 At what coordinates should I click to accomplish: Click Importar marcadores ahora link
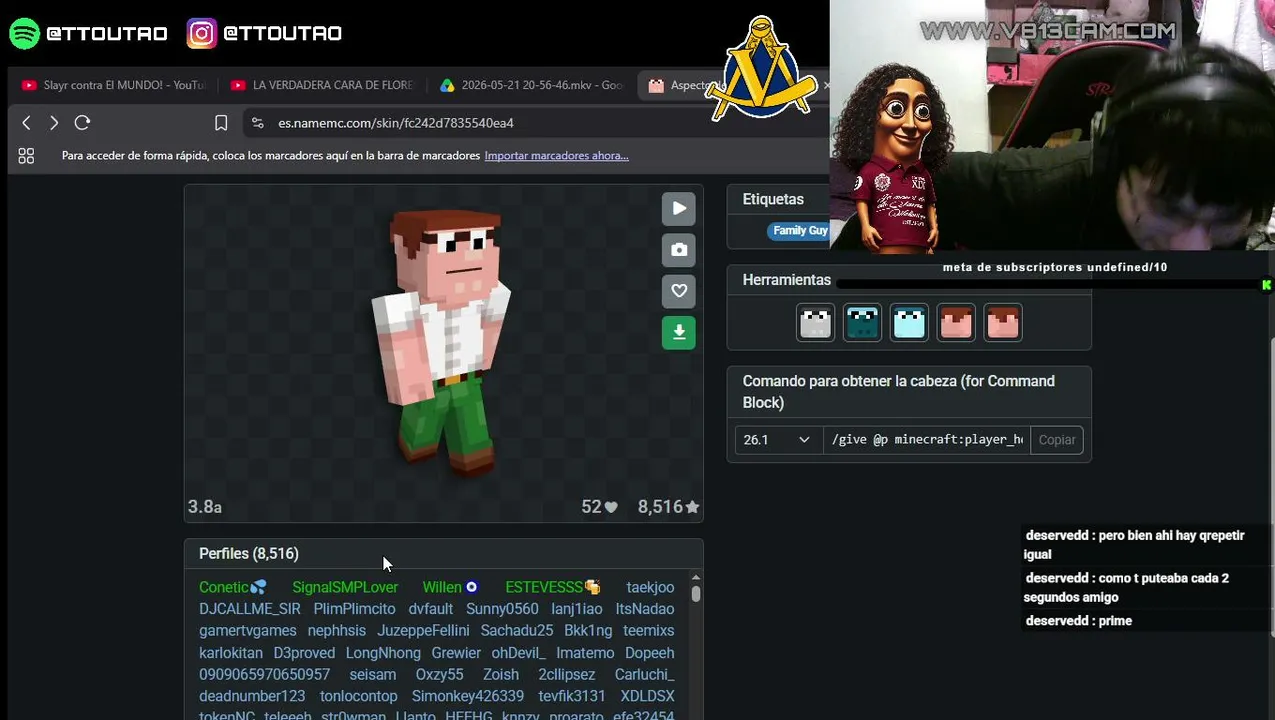[556, 156]
